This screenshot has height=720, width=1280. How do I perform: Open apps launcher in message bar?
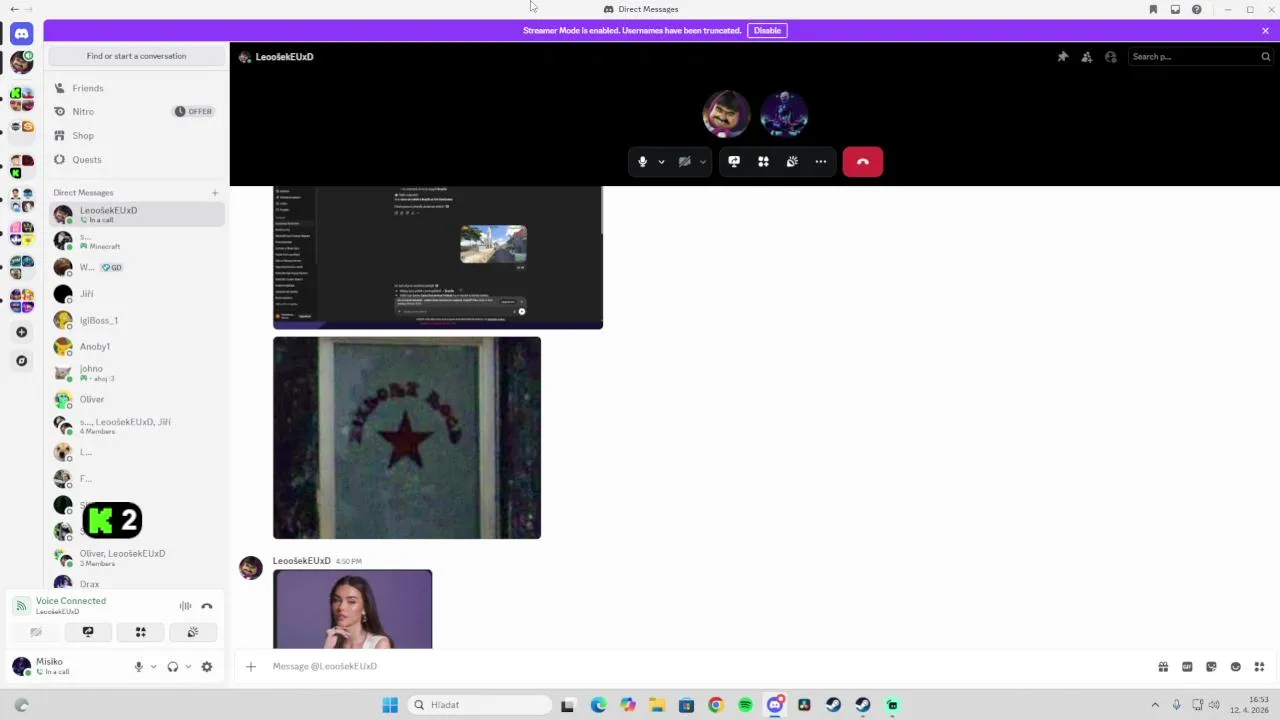pos(1259,667)
